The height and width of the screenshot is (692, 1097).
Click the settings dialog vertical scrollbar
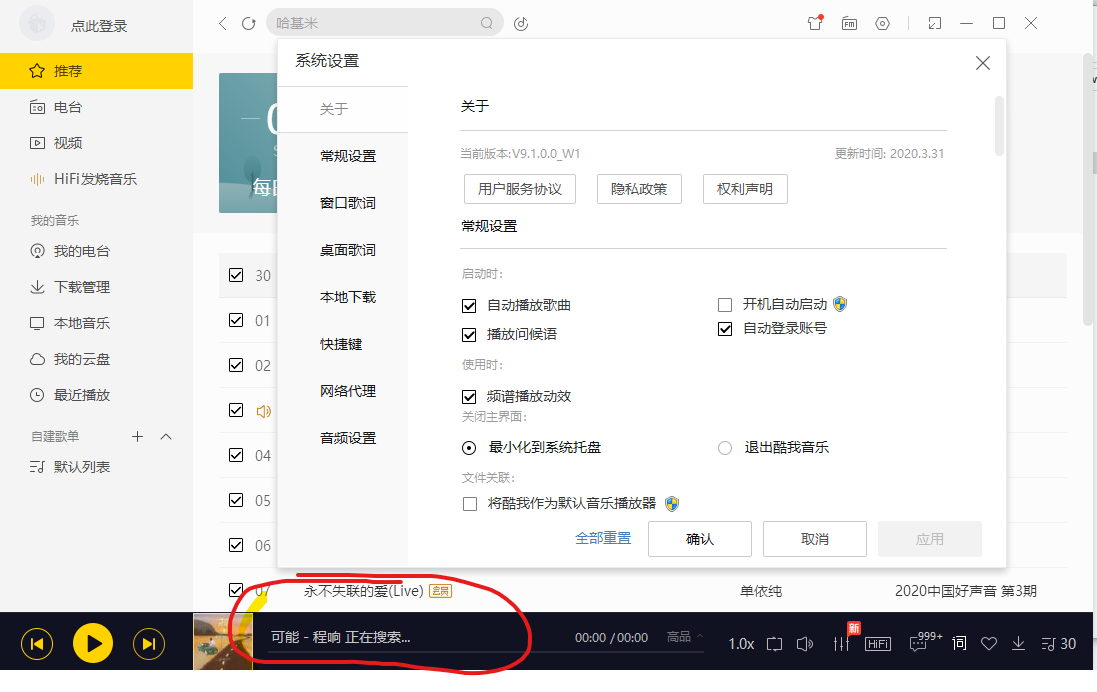point(999,126)
